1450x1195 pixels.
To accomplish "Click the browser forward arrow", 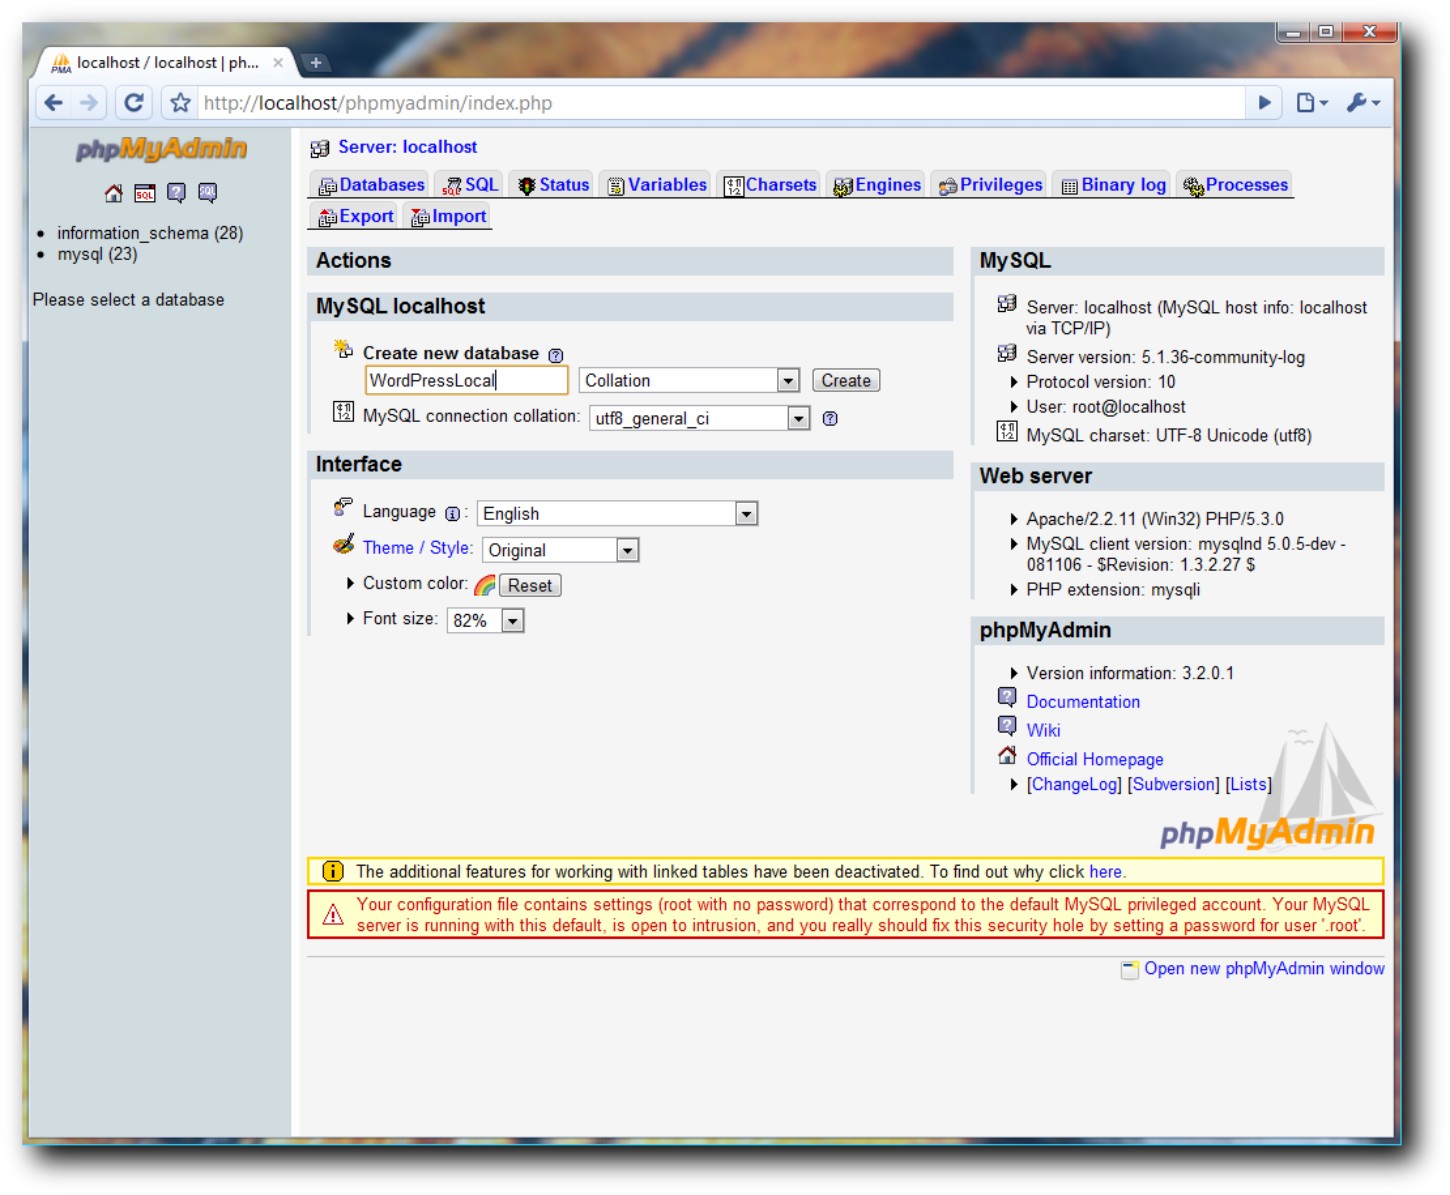I will [x=89, y=103].
